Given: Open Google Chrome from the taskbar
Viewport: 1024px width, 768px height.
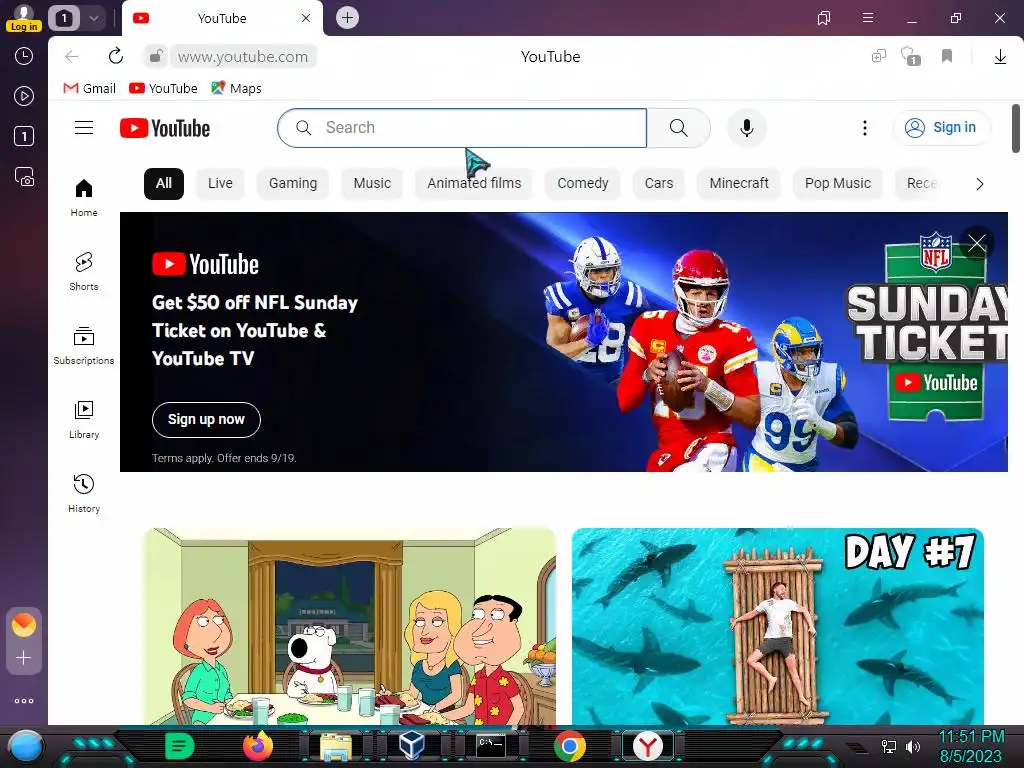Looking at the screenshot, I should click(569, 746).
